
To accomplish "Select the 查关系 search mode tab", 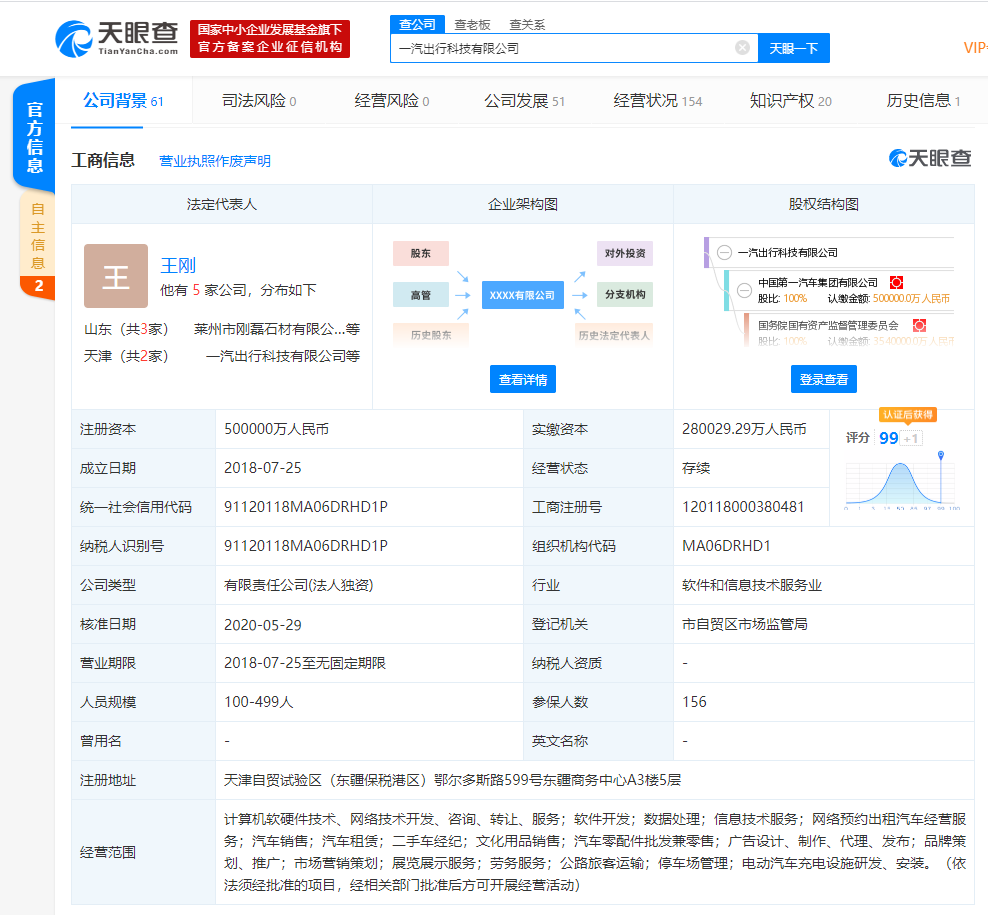I will click(527, 24).
